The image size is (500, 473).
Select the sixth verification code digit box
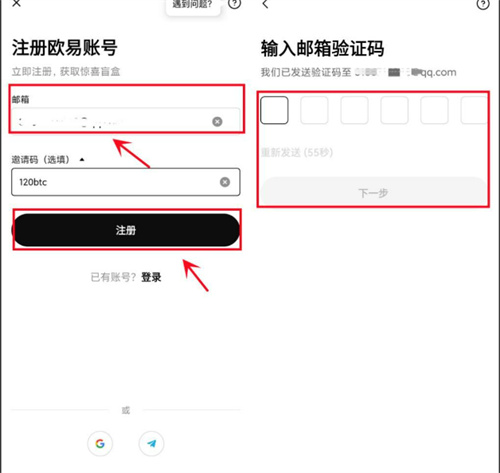pyautogui.click(x=474, y=110)
